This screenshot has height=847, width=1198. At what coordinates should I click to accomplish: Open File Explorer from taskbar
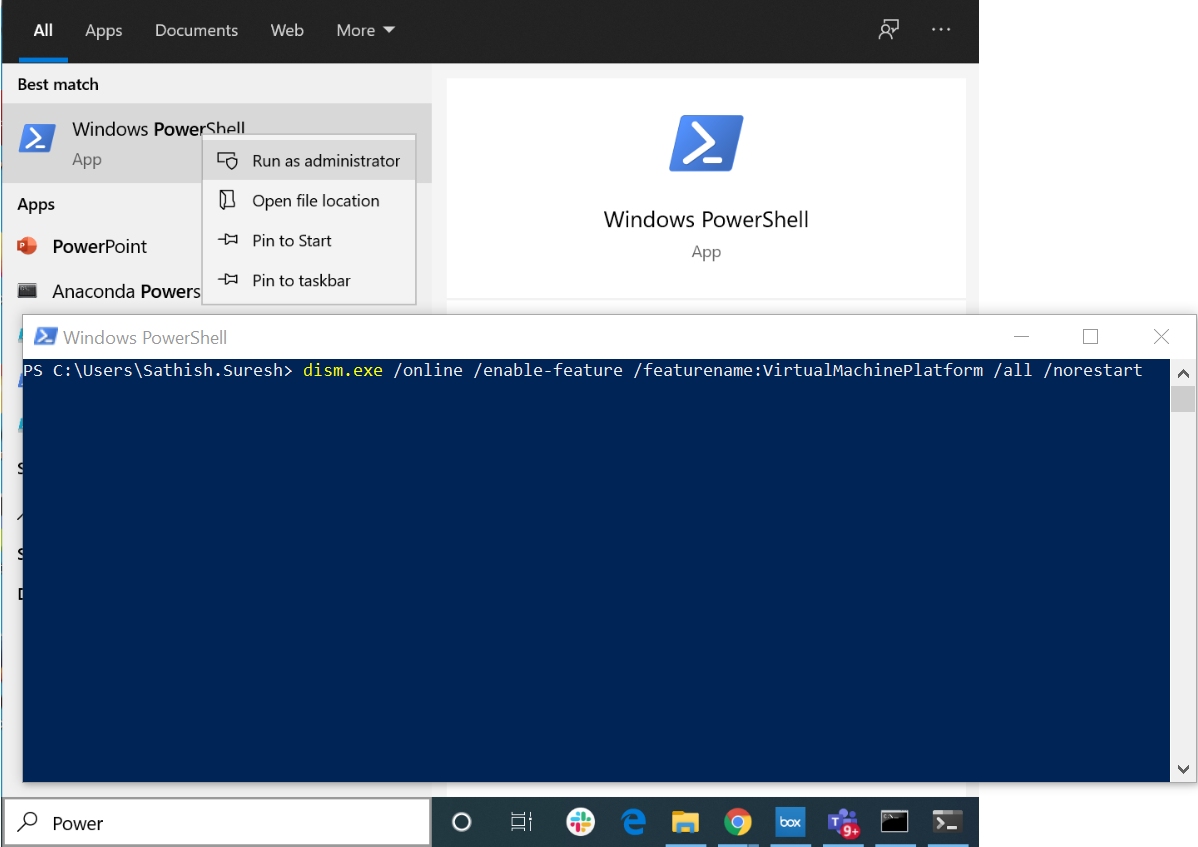click(x=685, y=822)
